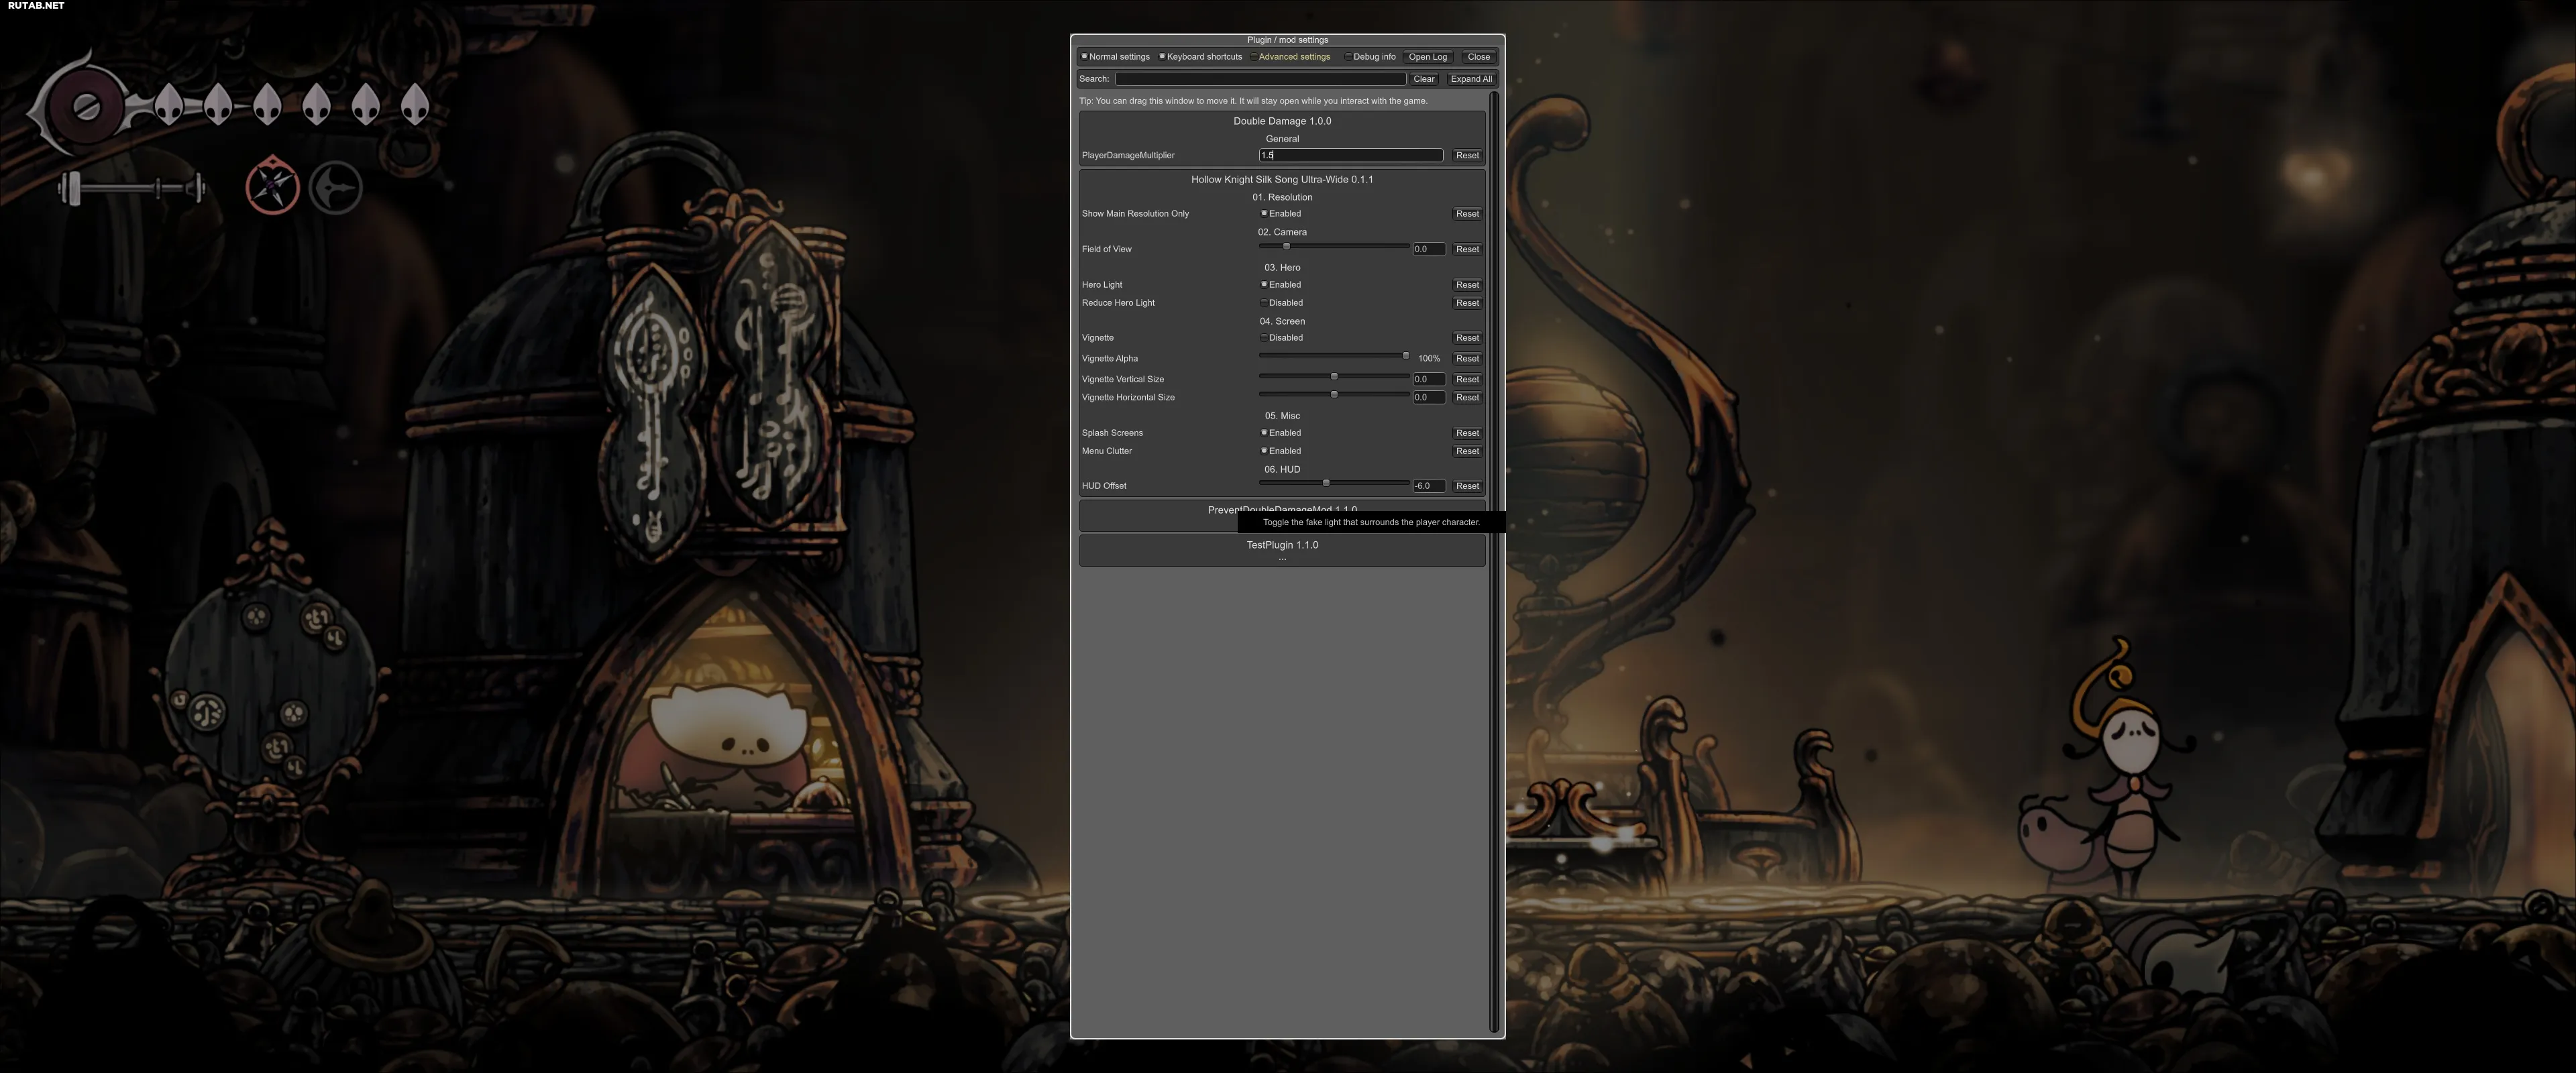Enable the Debug info checkbox
The height and width of the screenshot is (1073, 2576).
tap(1348, 56)
